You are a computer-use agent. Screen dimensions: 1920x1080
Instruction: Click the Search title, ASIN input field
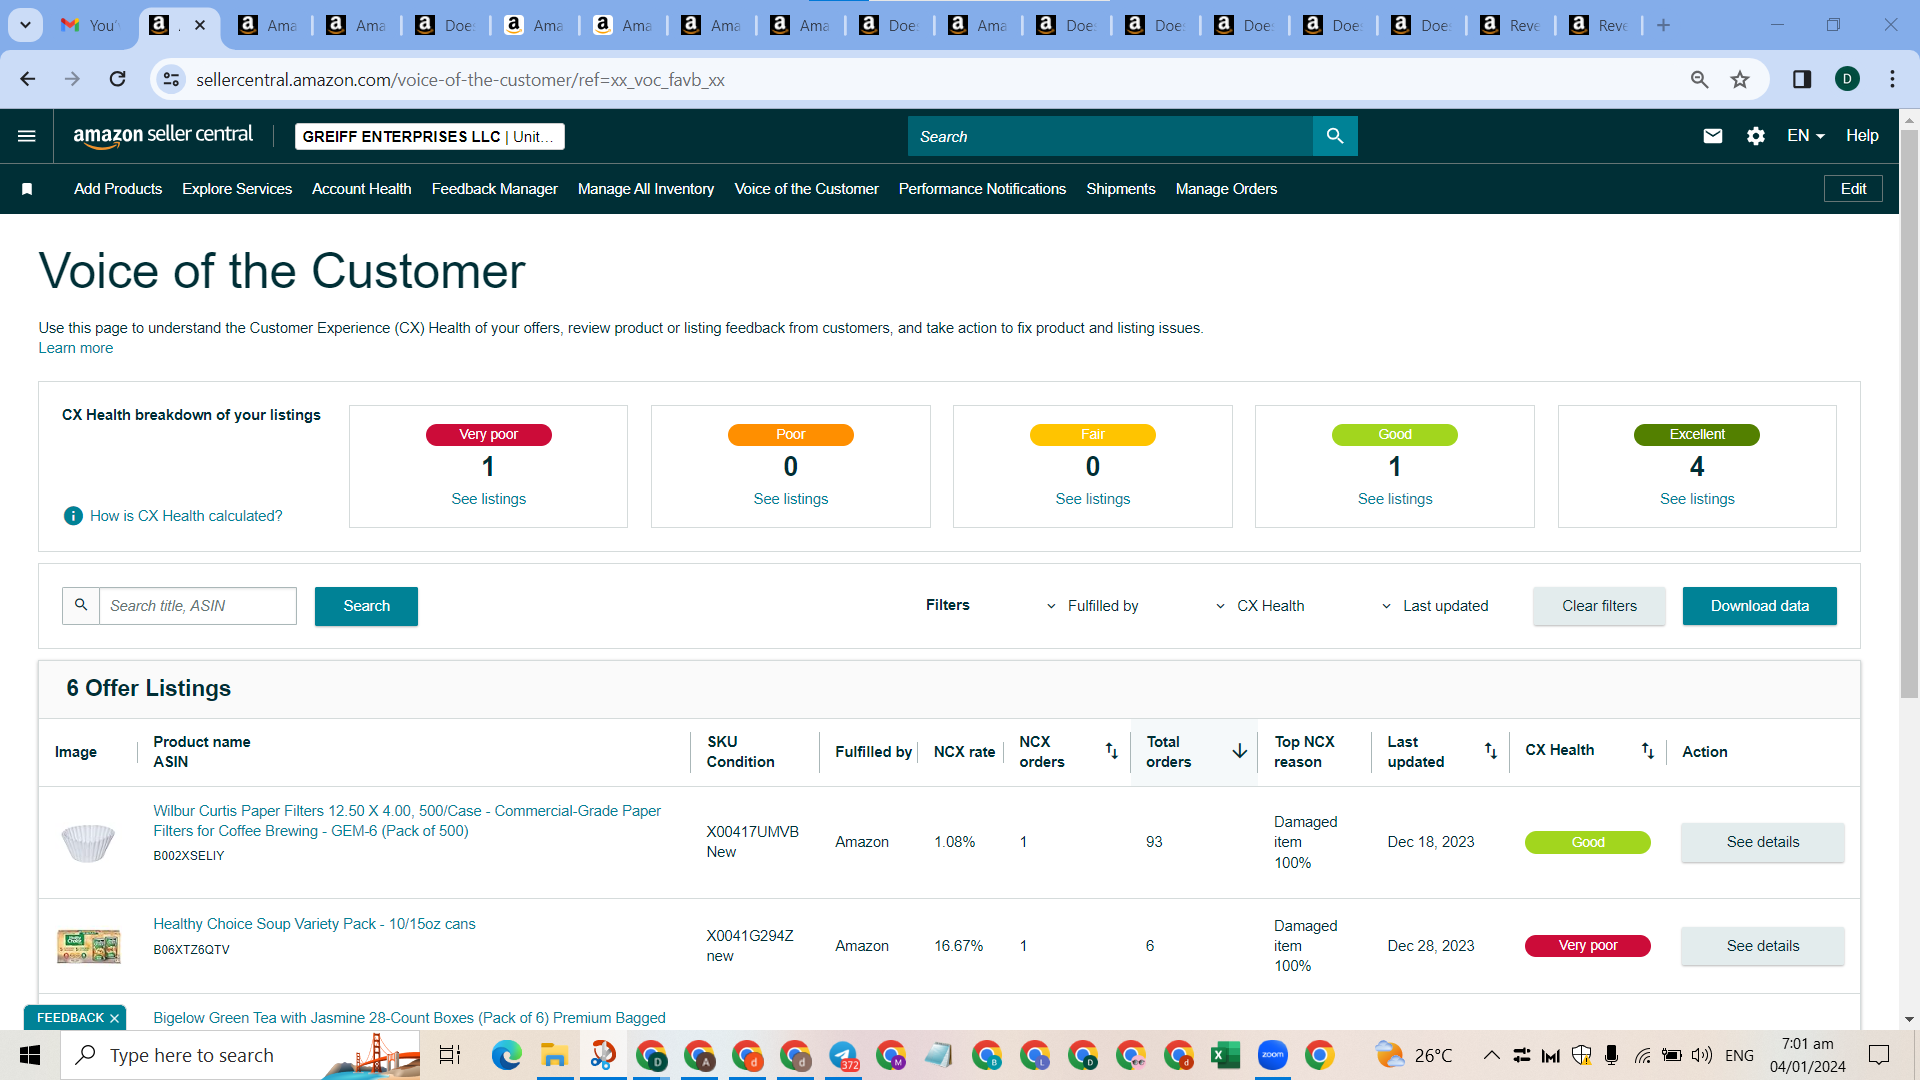(198, 606)
